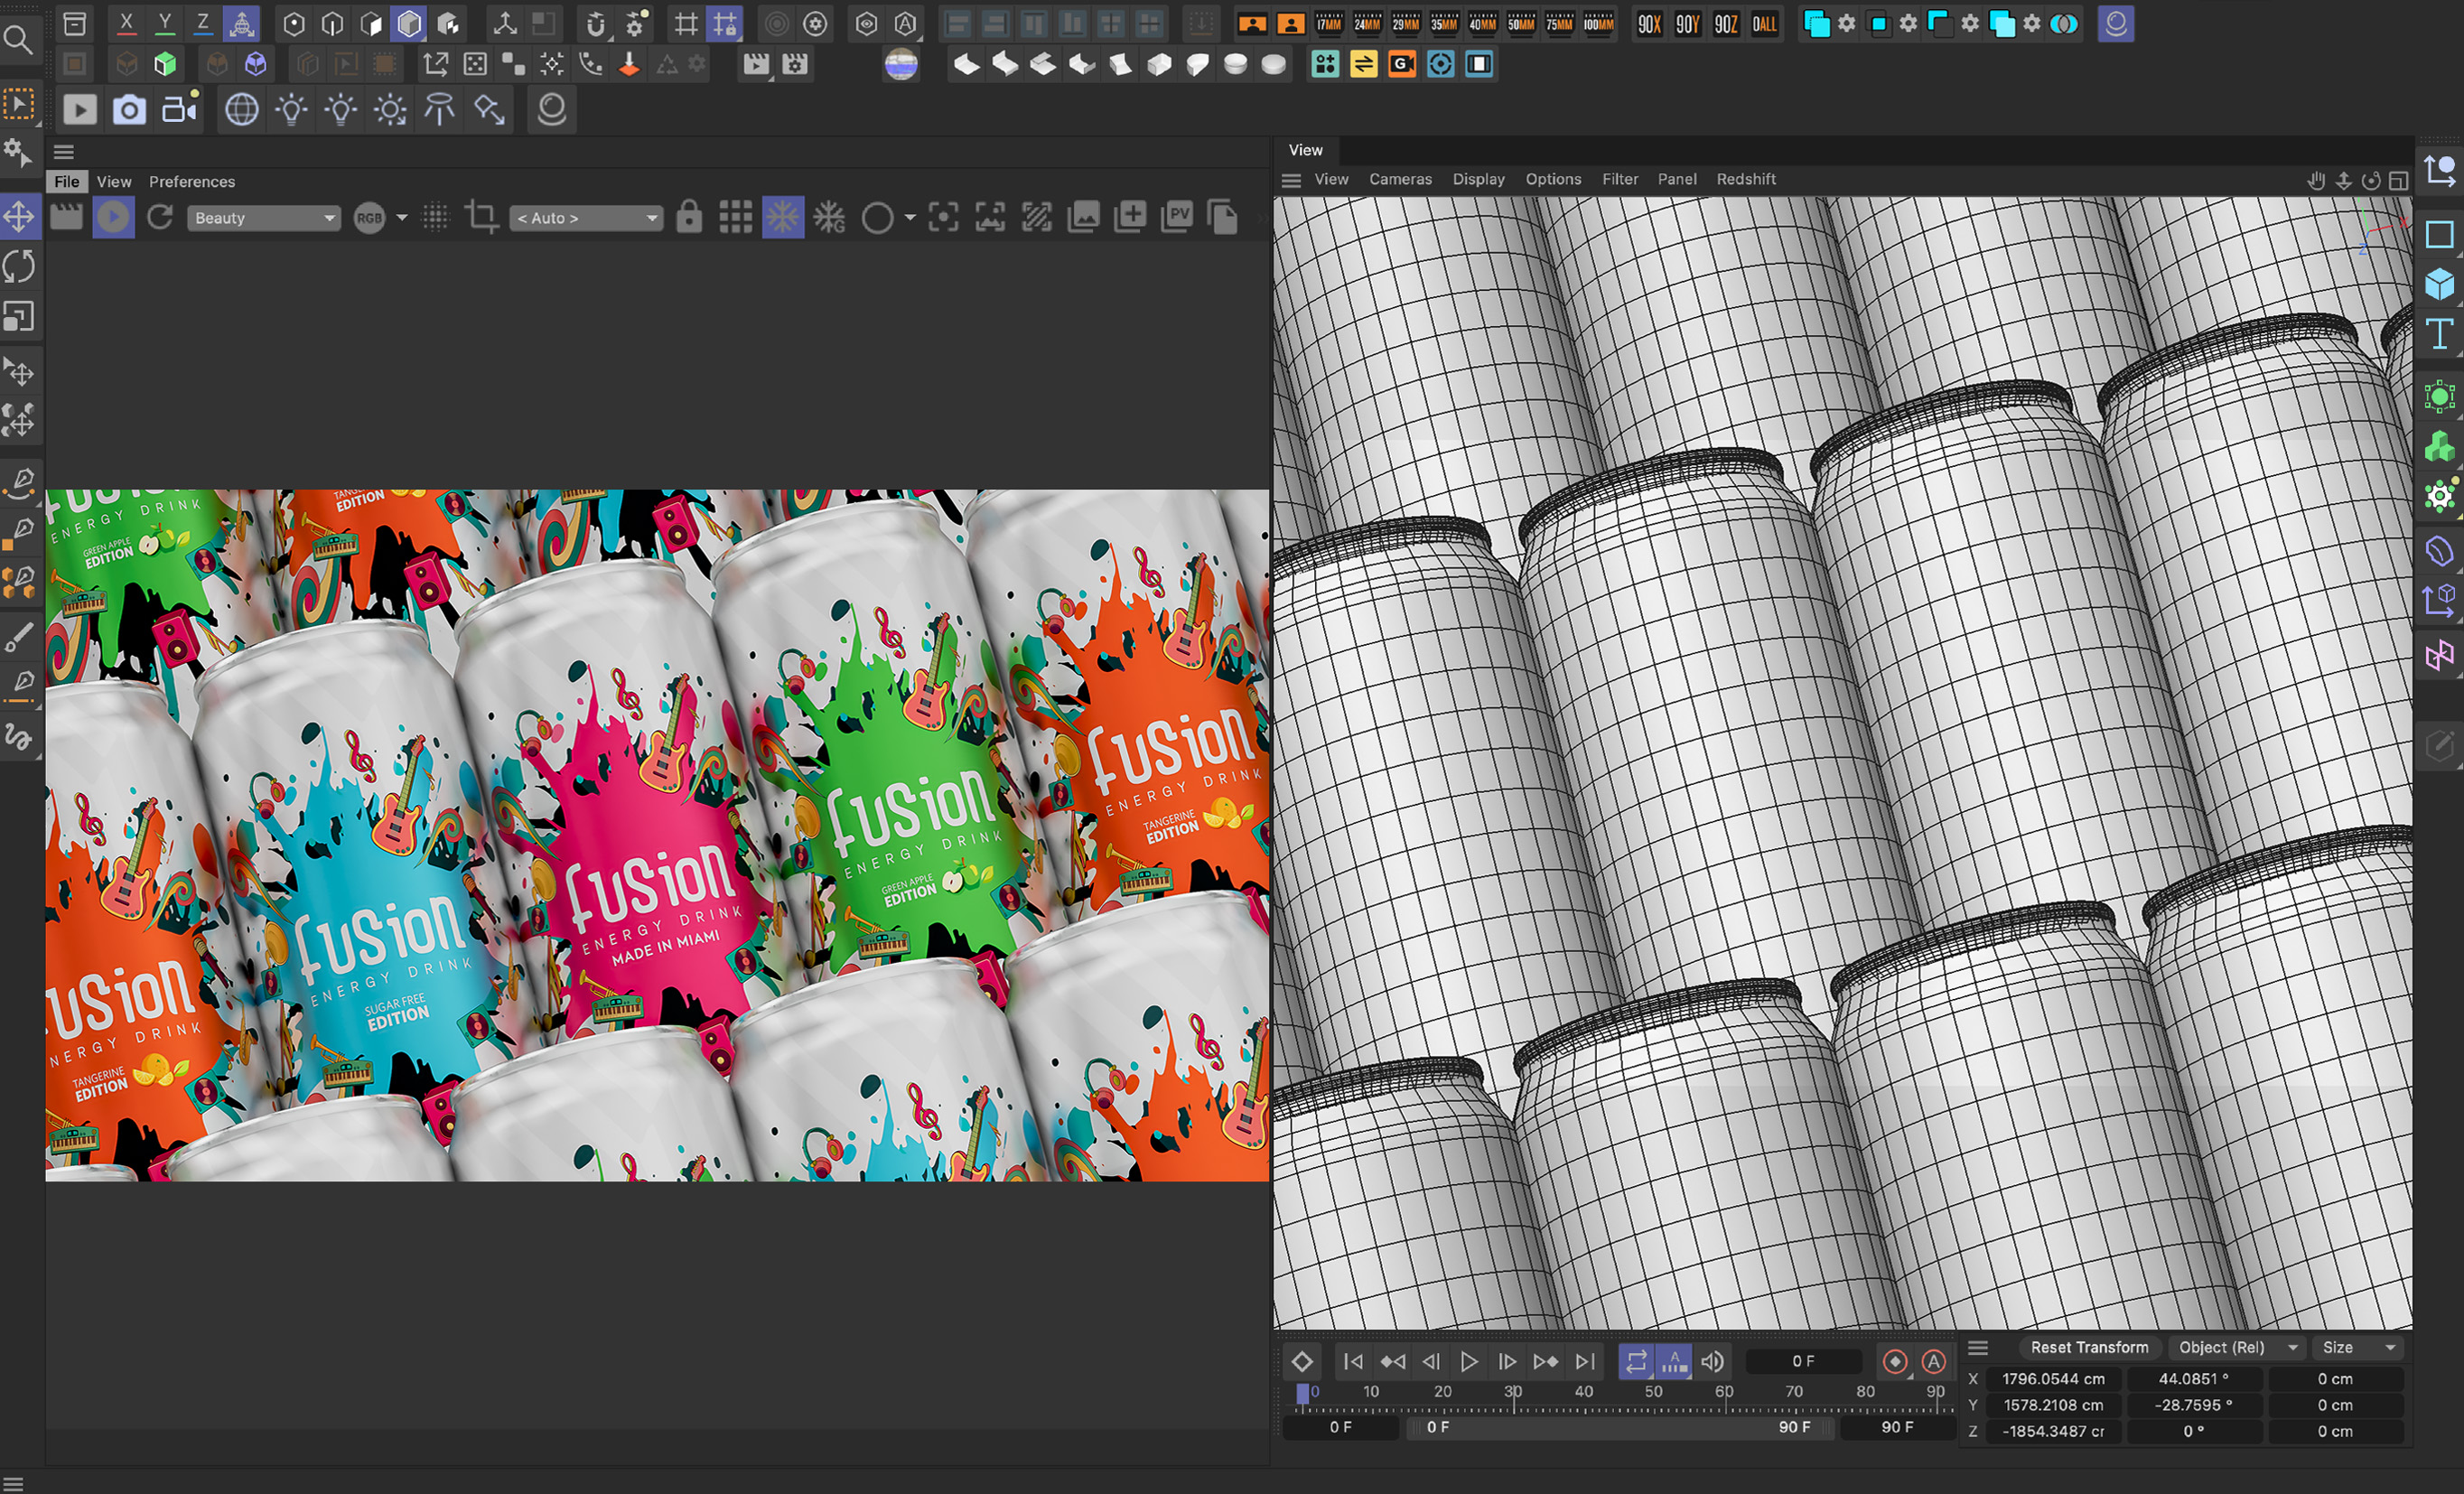Toggle the highlighted snowflake freeze tessellation button
Screen dimensions: 2464x1494
[x=782, y=217]
